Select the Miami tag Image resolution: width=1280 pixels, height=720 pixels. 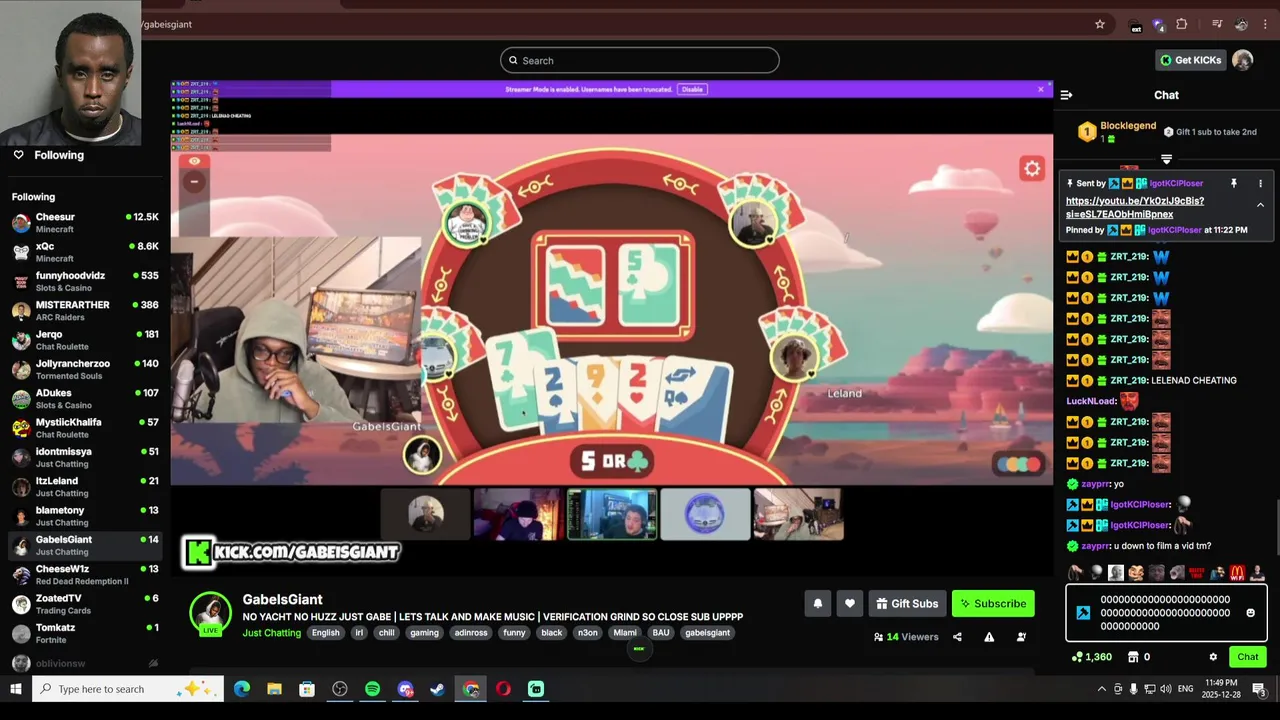pos(625,633)
